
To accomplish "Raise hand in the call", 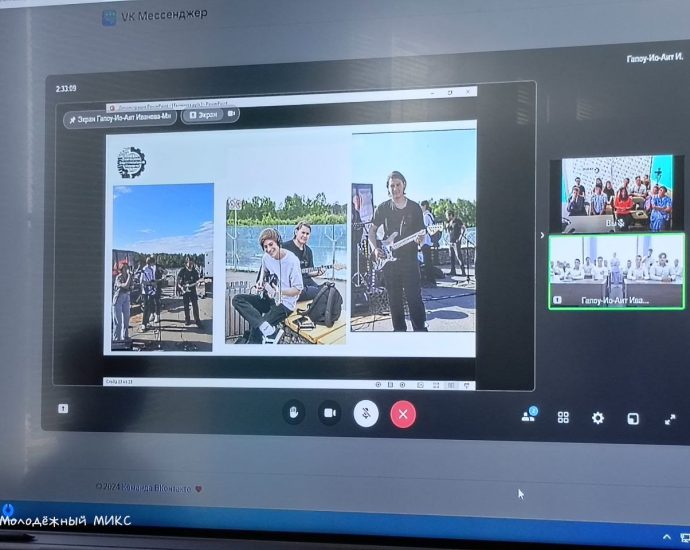I will (293, 412).
